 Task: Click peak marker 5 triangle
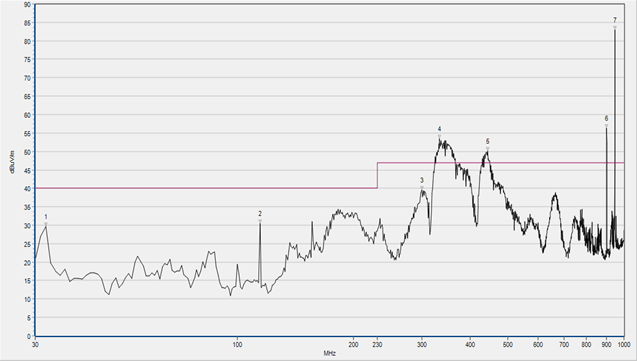click(x=488, y=149)
